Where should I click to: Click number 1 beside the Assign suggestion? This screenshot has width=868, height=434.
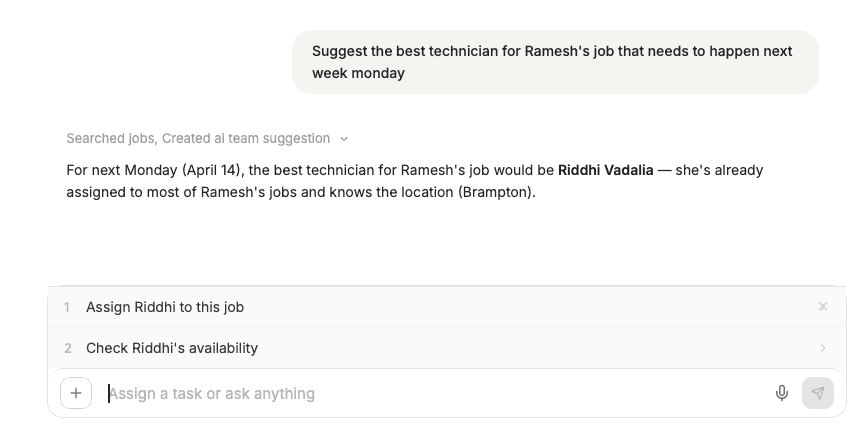67,307
